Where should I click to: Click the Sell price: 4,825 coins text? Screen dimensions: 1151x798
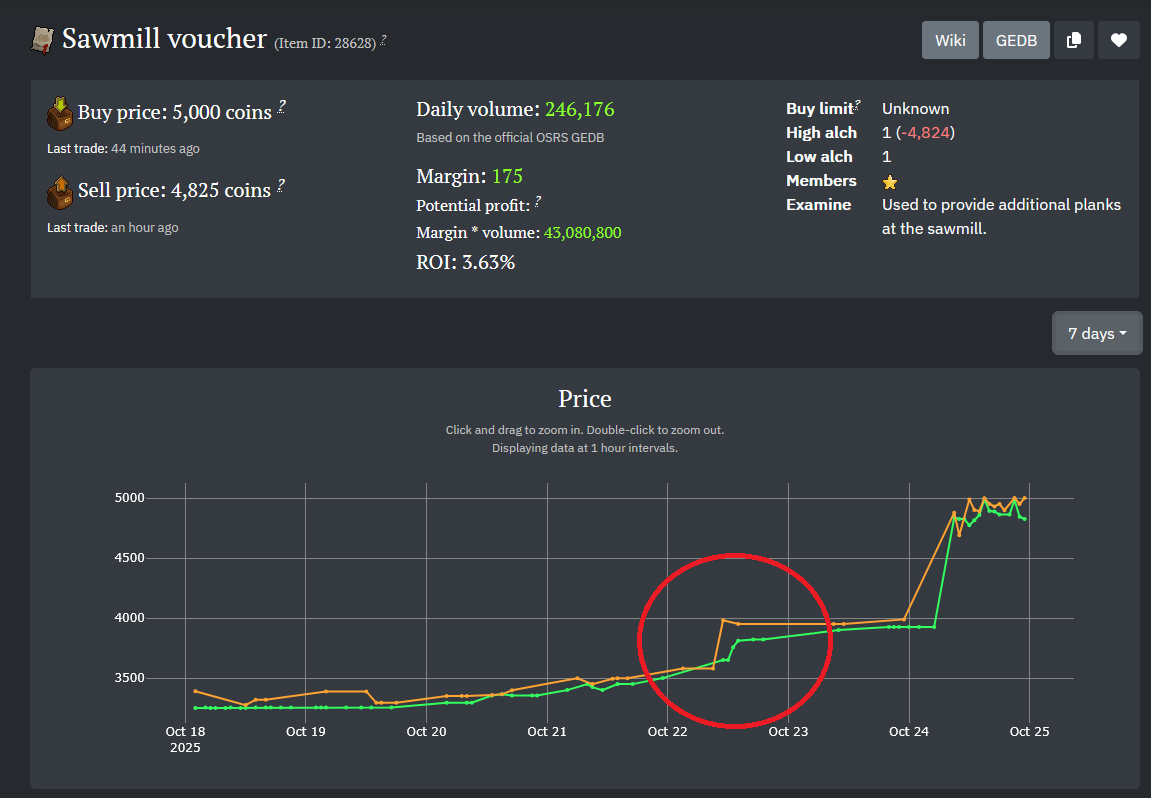click(x=174, y=190)
